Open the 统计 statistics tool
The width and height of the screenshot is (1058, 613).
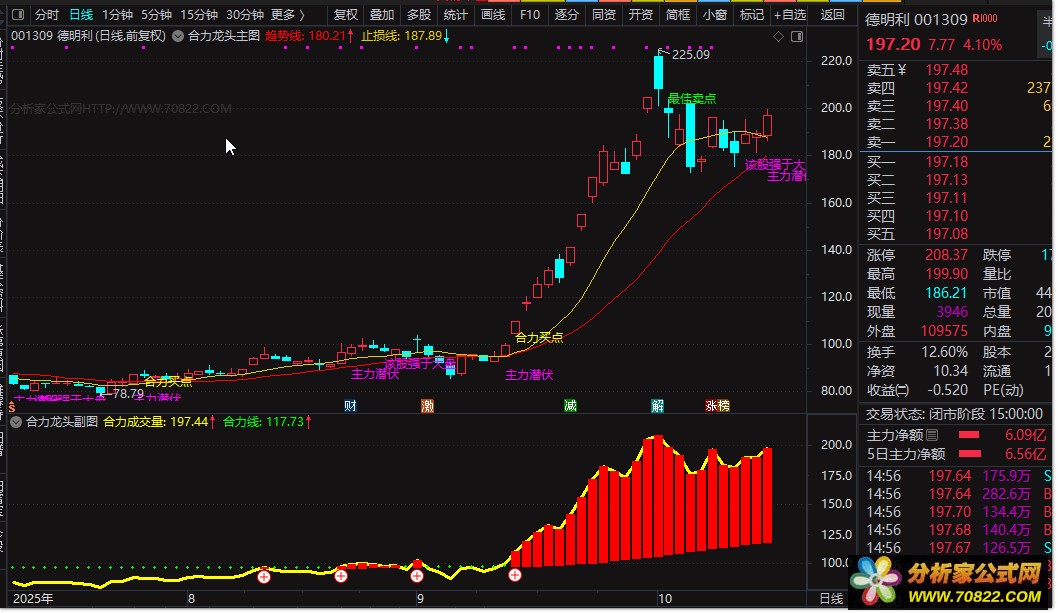coord(455,14)
